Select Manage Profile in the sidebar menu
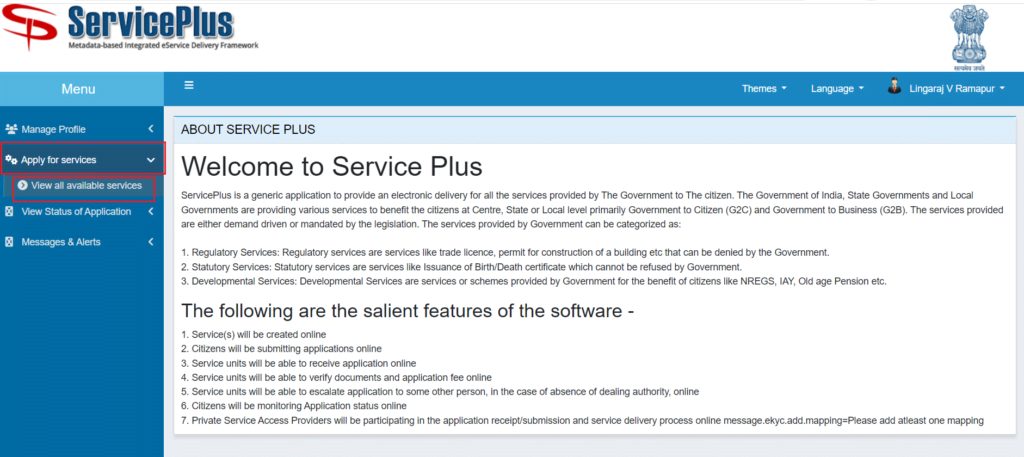 pyautogui.click(x=82, y=129)
